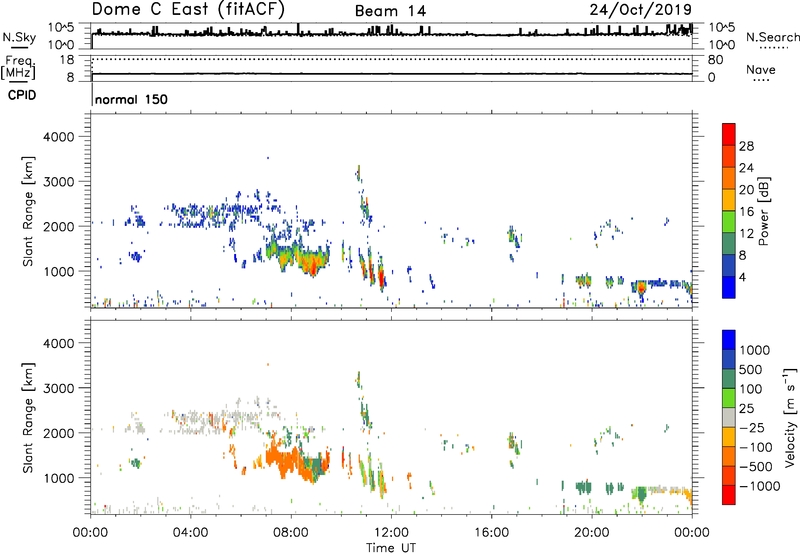
Task: Select the 'normal 150' CPID text
Action: [x=131, y=99]
